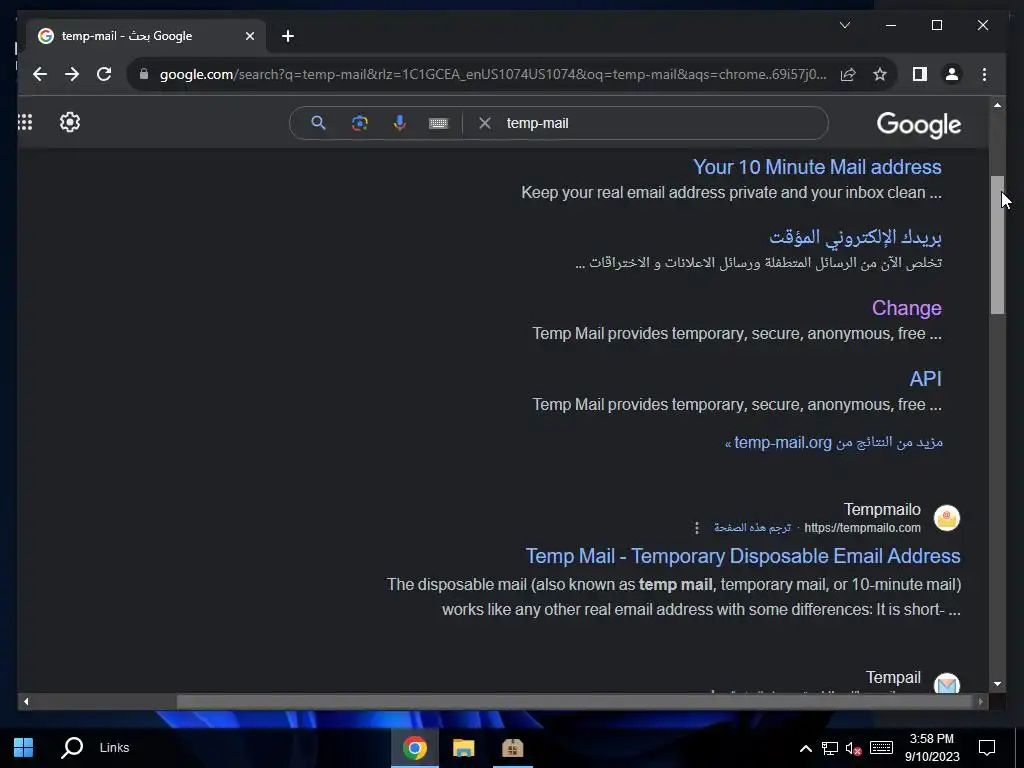Click the Tempail result site name
1024x768 pixels.
click(893, 677)
